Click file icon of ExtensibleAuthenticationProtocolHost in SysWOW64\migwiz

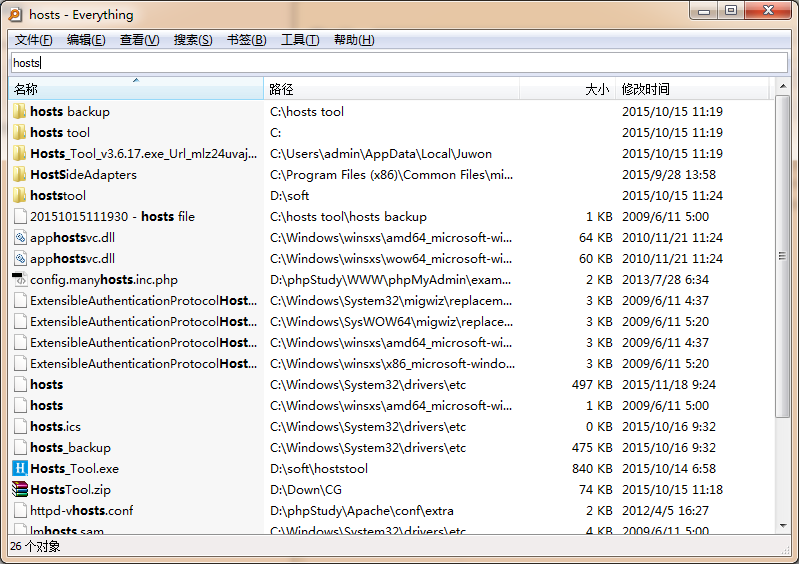coord(20,321)
